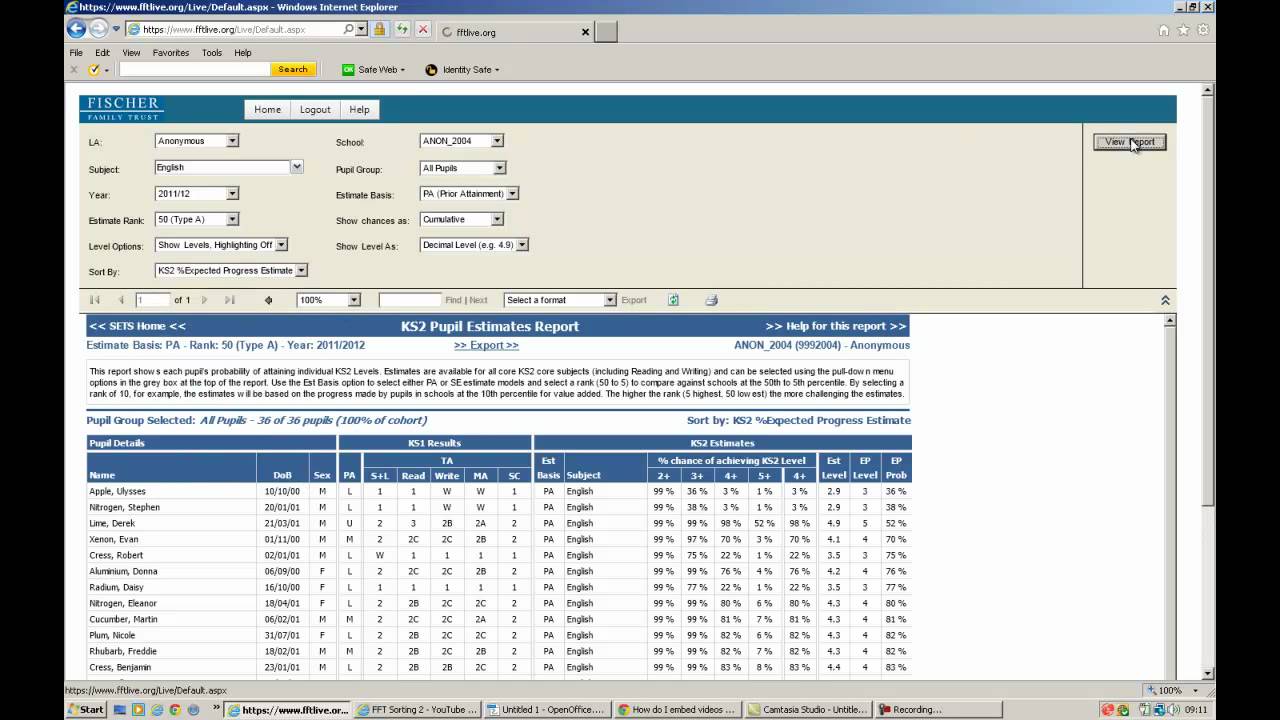Viewport: 1280px width, 720px height.
Task: Open the Subject dropdown showing English
Action: (x=229, y=167)
